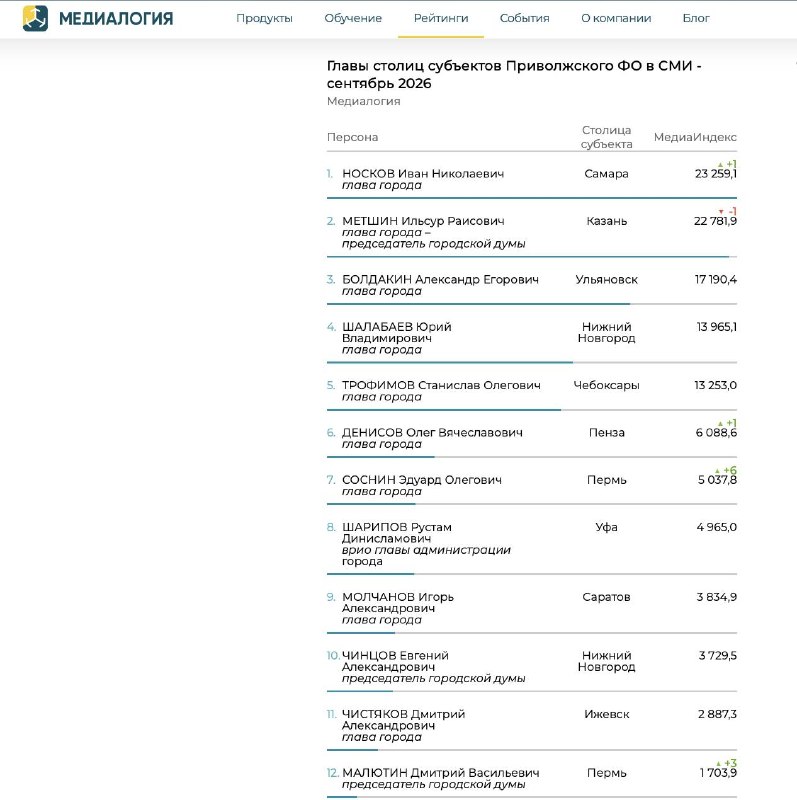
Task: Click the red down arrow beside МЕТШИН's index
Action: [721, 212]
